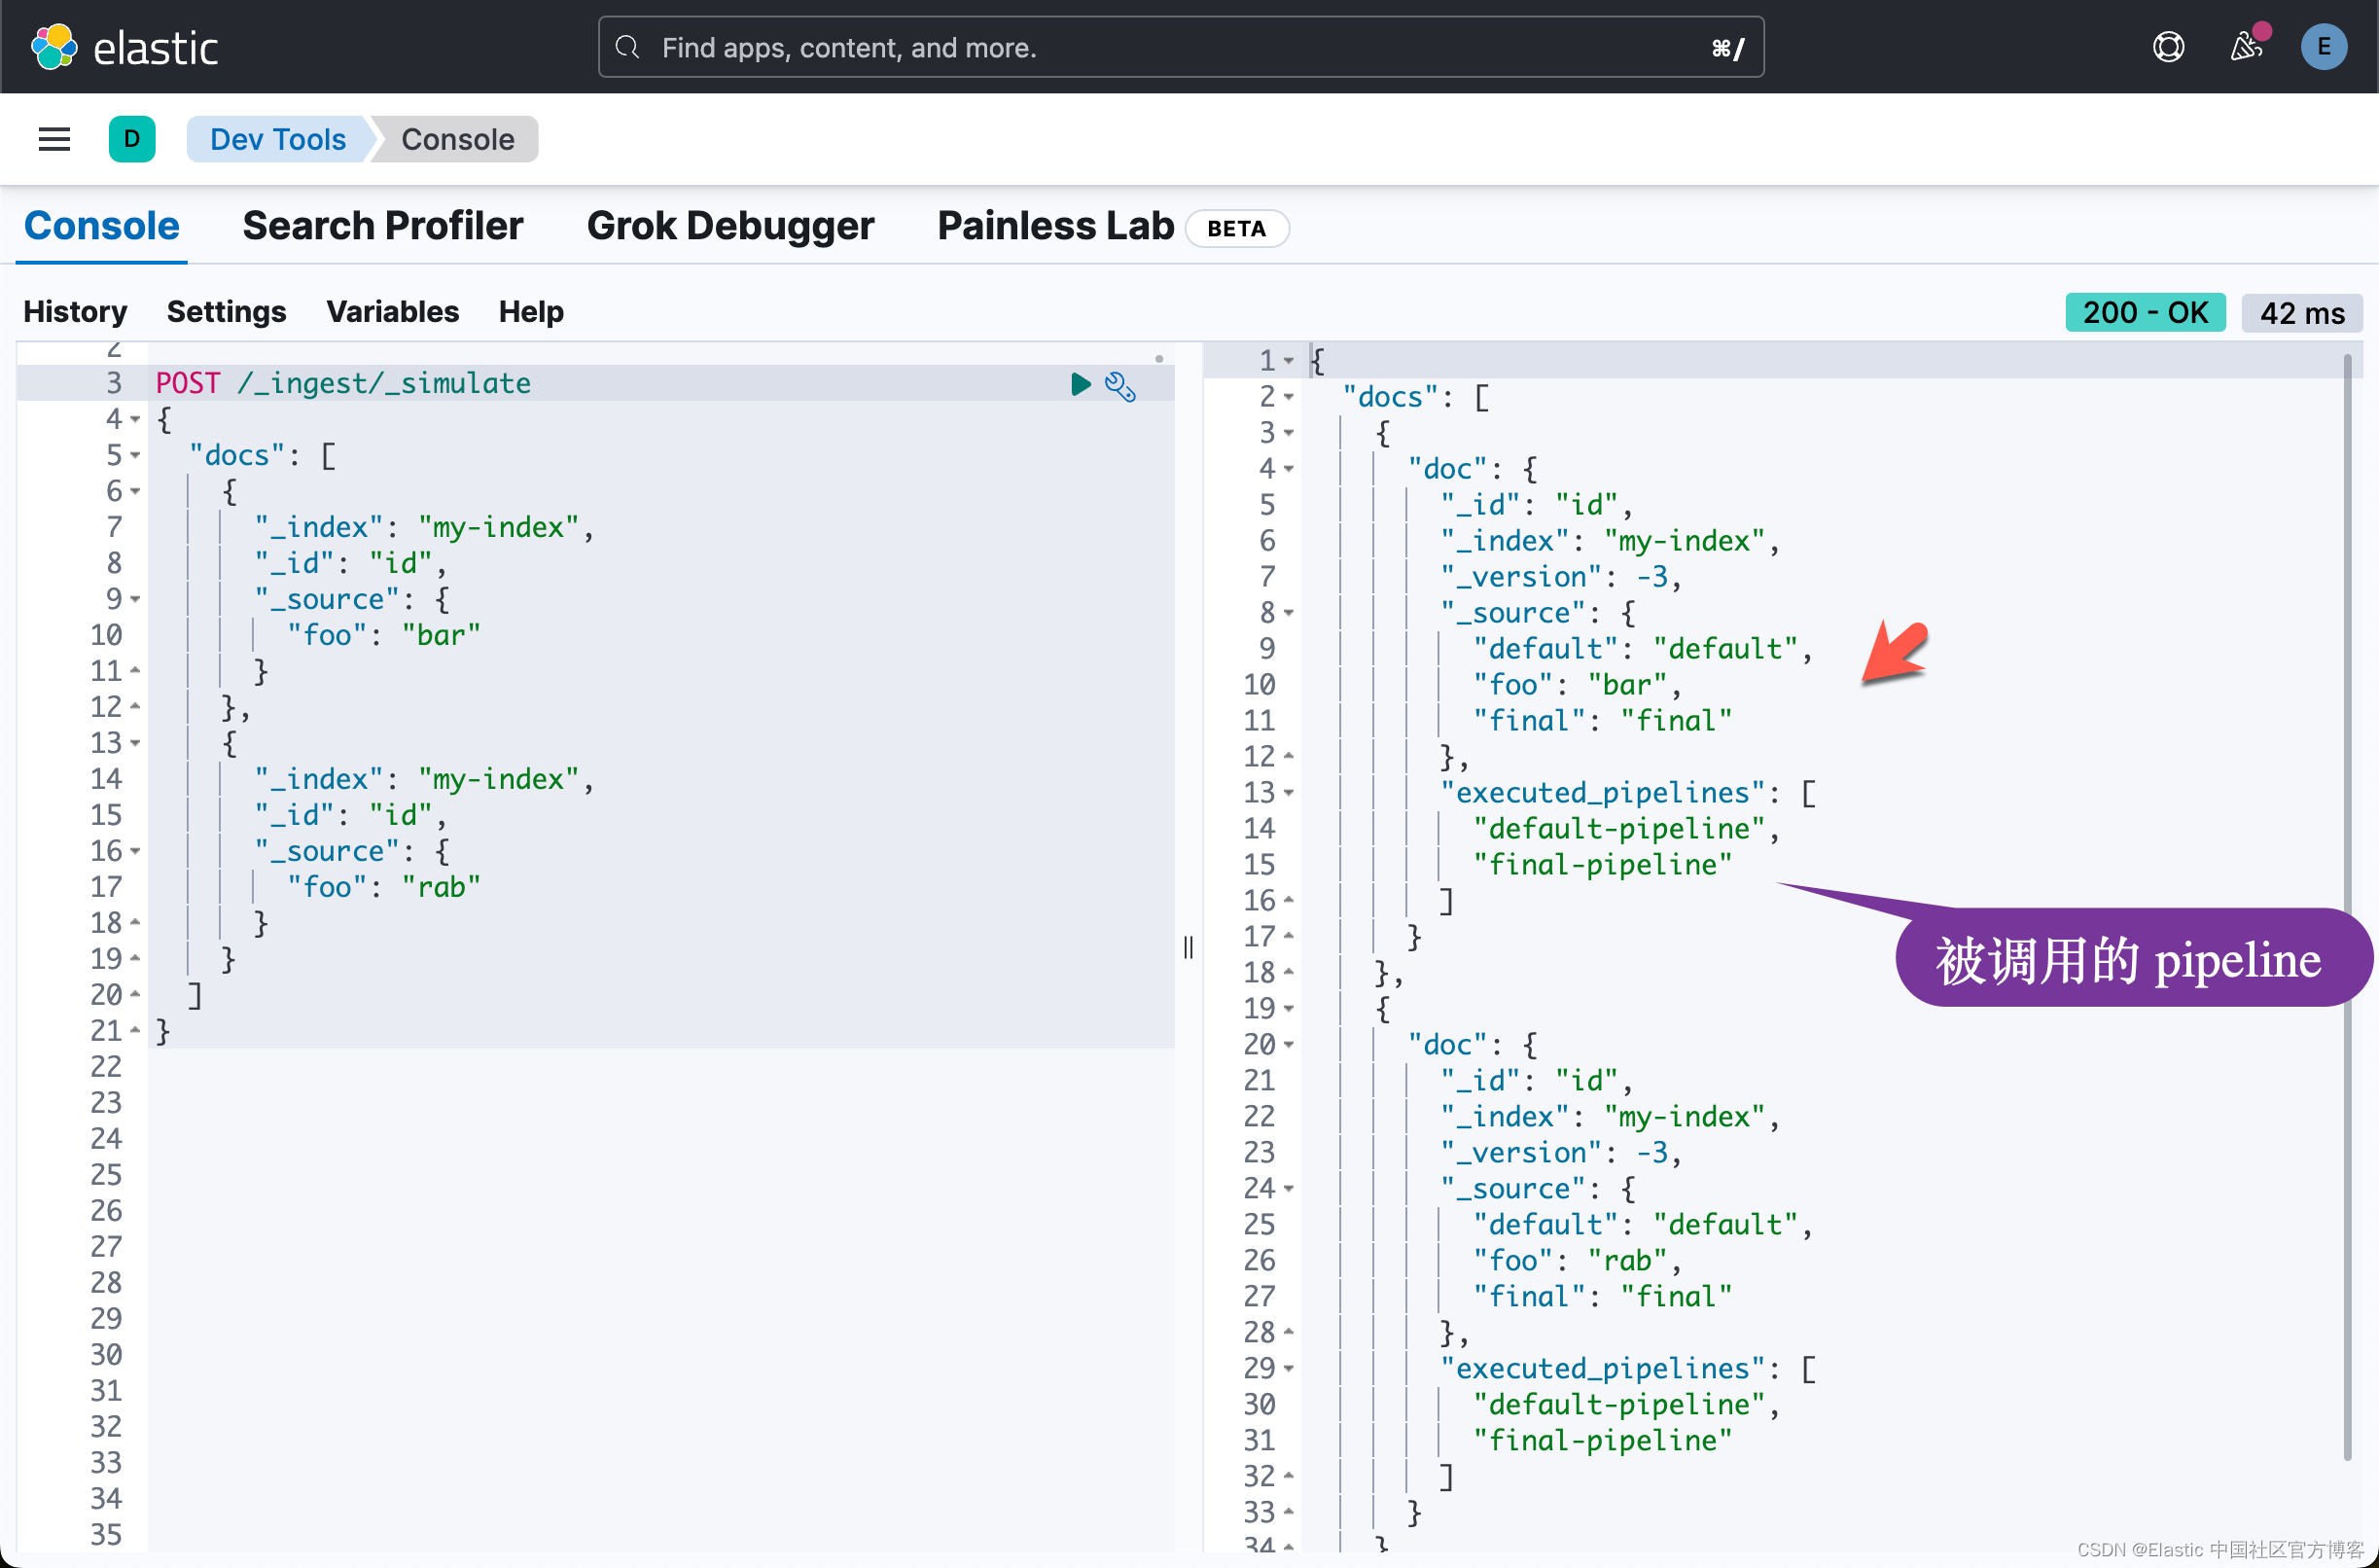Open console Settings
The width and height of the screenshot is (2379, 1568).
click(226, 312)
